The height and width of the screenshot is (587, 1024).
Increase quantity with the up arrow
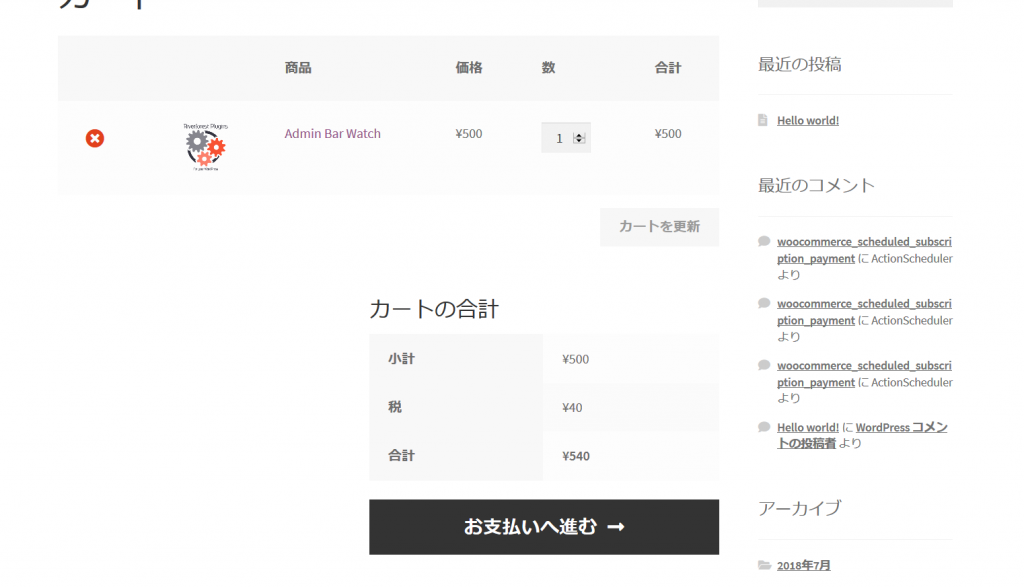tap(579, 135)
